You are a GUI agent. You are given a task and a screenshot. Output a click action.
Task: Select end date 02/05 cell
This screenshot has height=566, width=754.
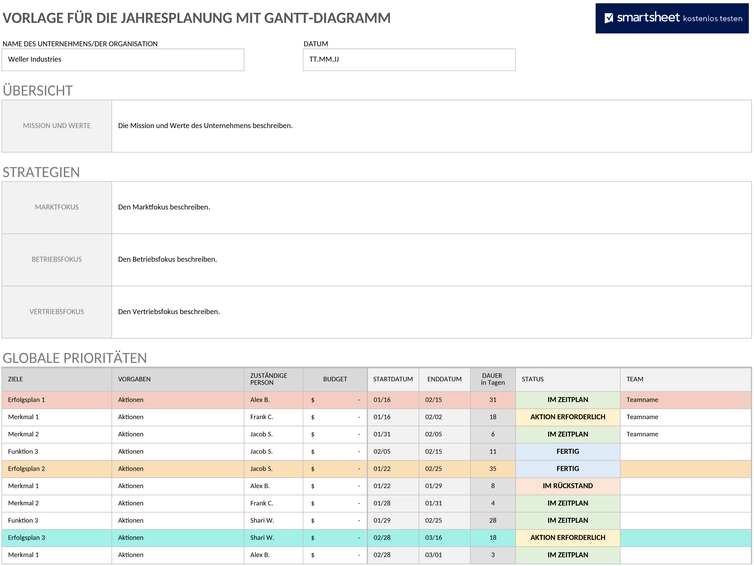(444, 435)
